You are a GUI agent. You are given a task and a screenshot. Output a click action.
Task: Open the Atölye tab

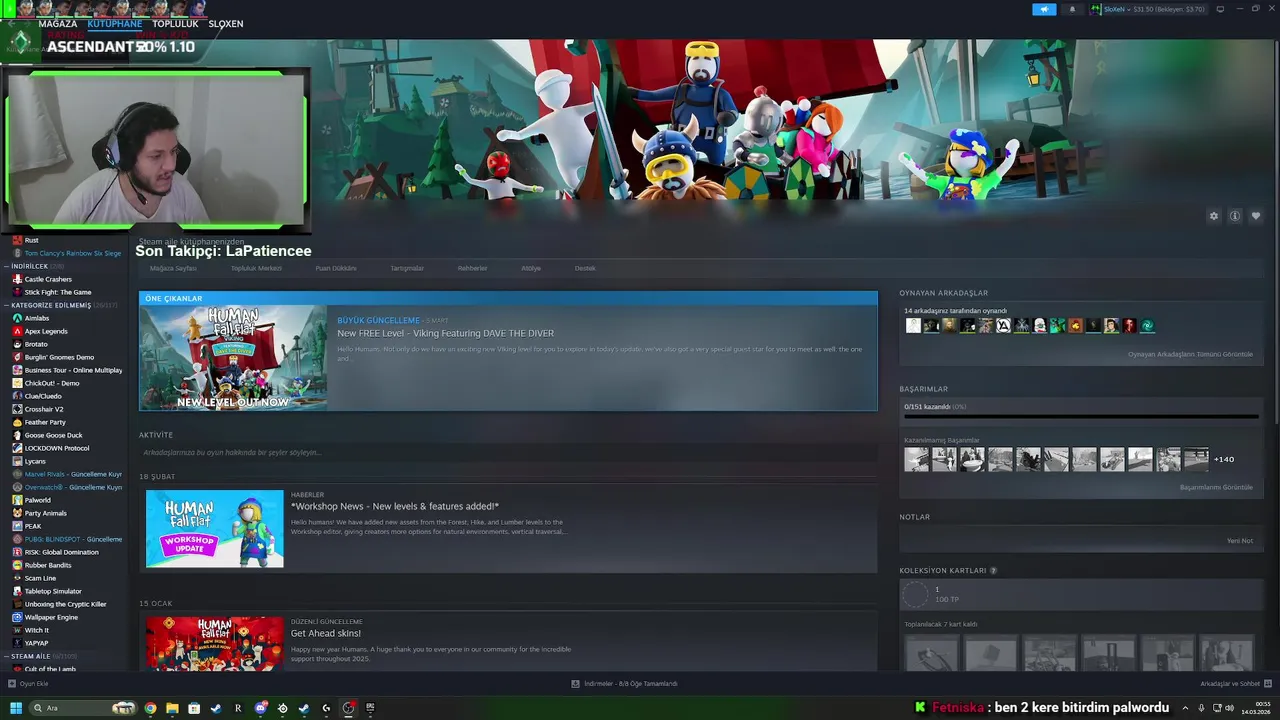tap(531, 268)
